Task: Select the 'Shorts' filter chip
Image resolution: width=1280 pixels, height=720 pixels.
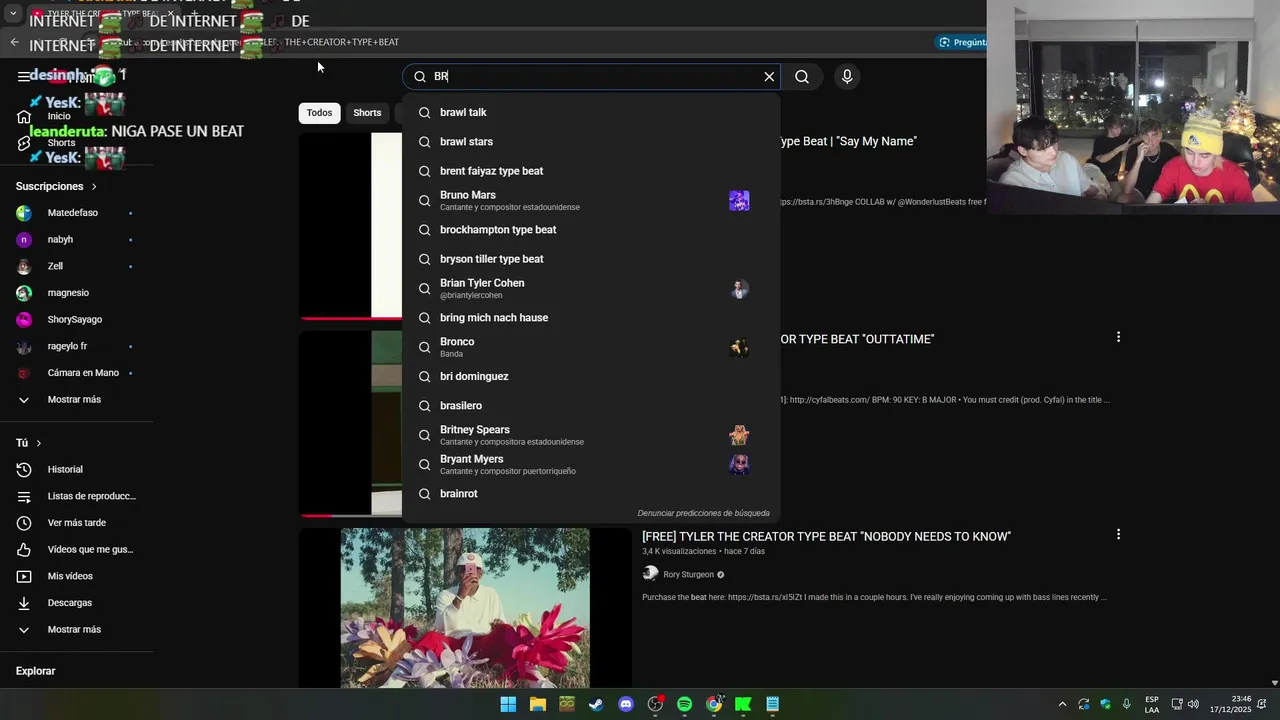Action: click(367, 113)
